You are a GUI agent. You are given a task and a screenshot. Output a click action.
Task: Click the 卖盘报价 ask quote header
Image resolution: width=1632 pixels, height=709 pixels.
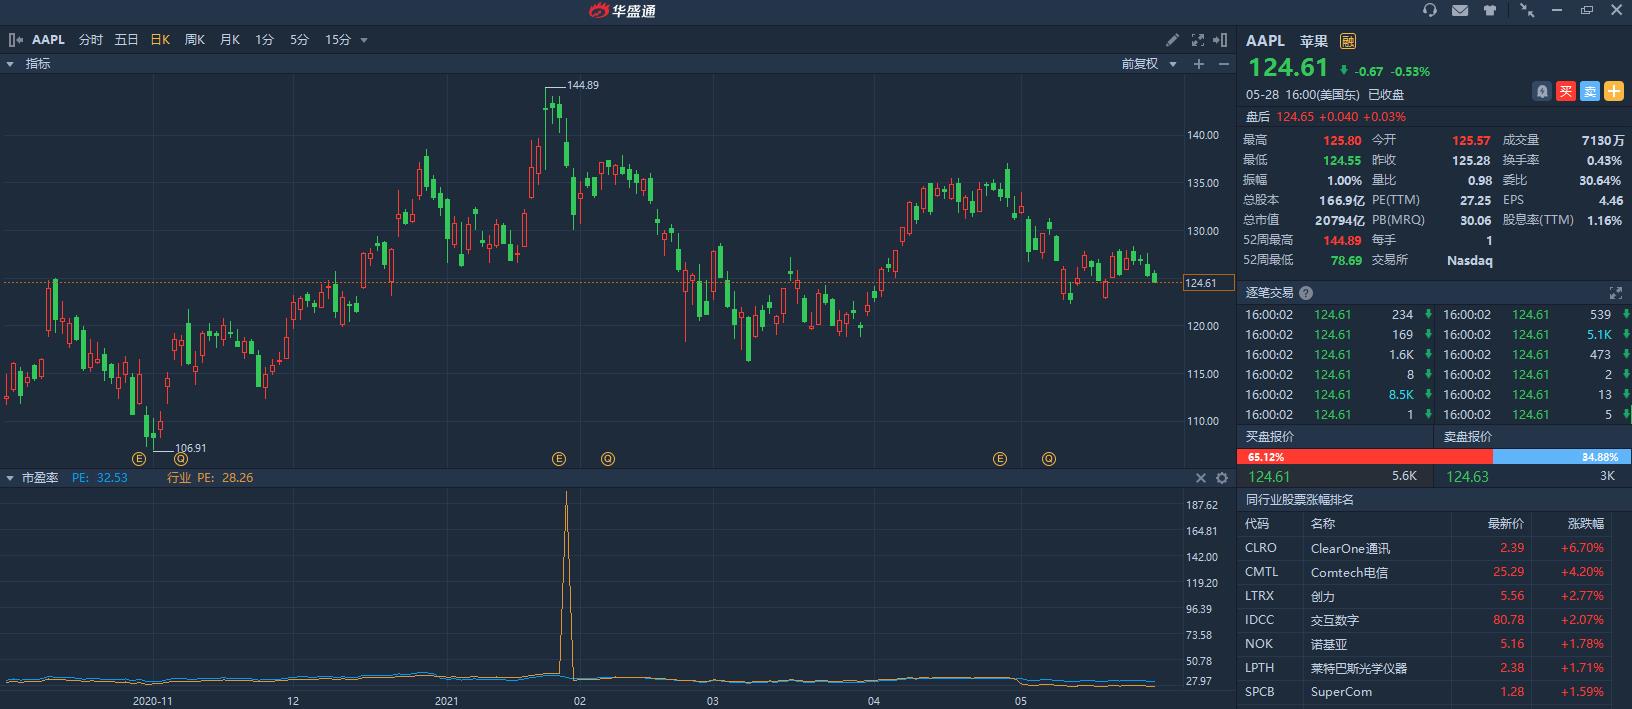point(1468,437)
